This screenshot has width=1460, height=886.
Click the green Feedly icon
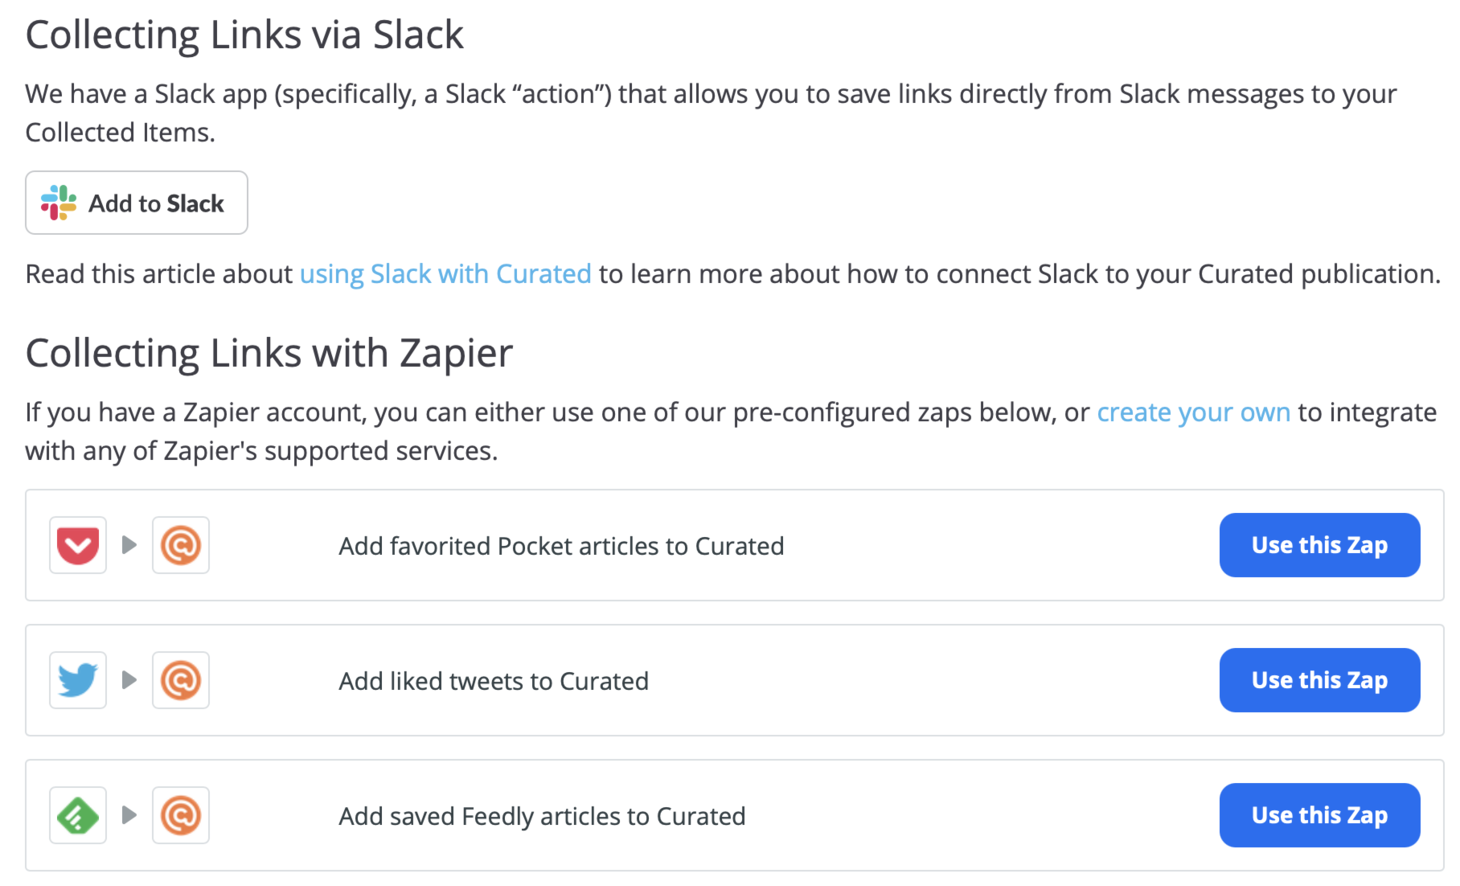(78, 815)
